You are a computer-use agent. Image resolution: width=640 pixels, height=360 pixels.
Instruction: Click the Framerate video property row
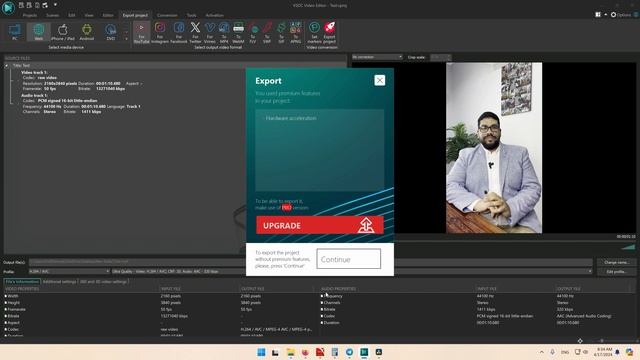(x=159, y=309)
